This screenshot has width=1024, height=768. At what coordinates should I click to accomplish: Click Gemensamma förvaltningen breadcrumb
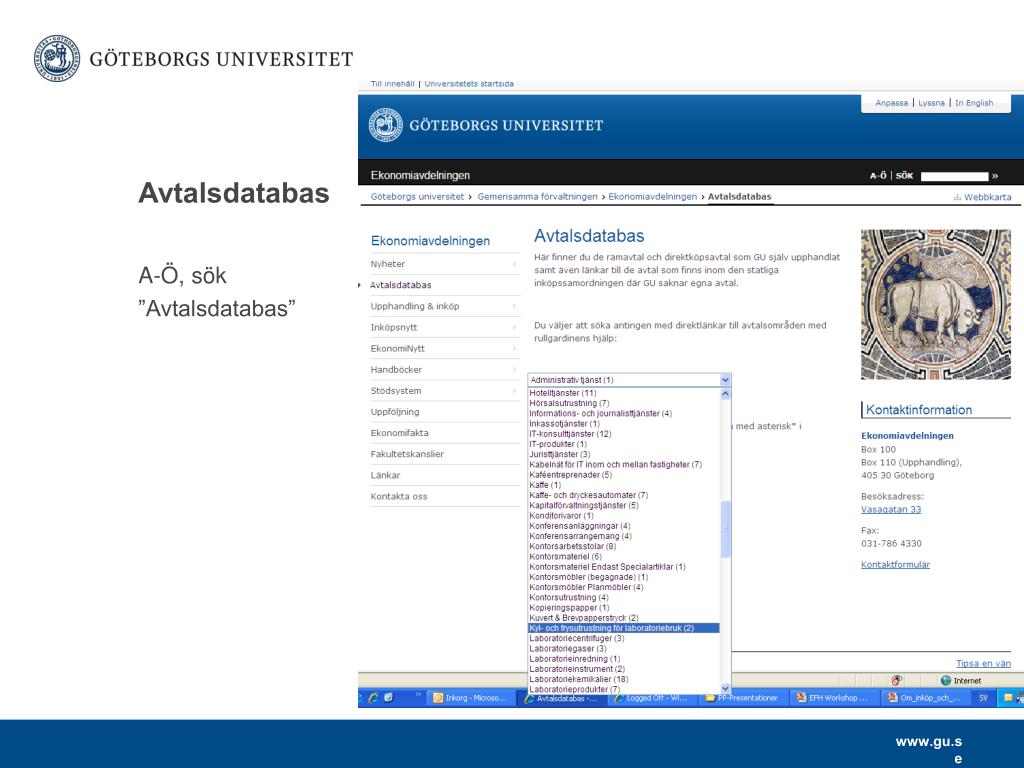pos(537,197)
